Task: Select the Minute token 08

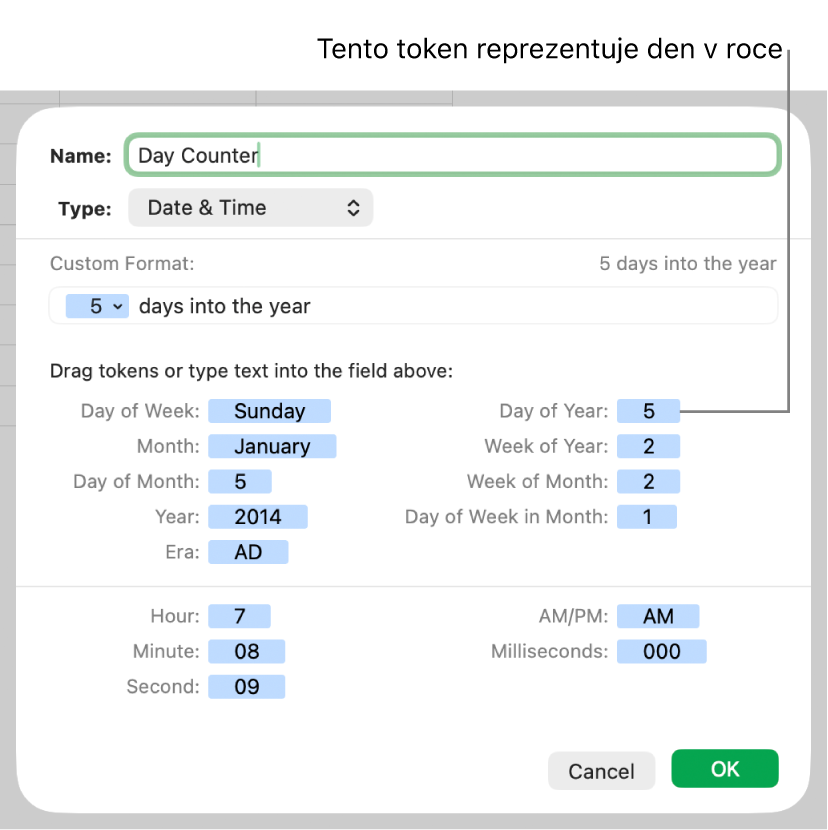Action: point(247,651)
